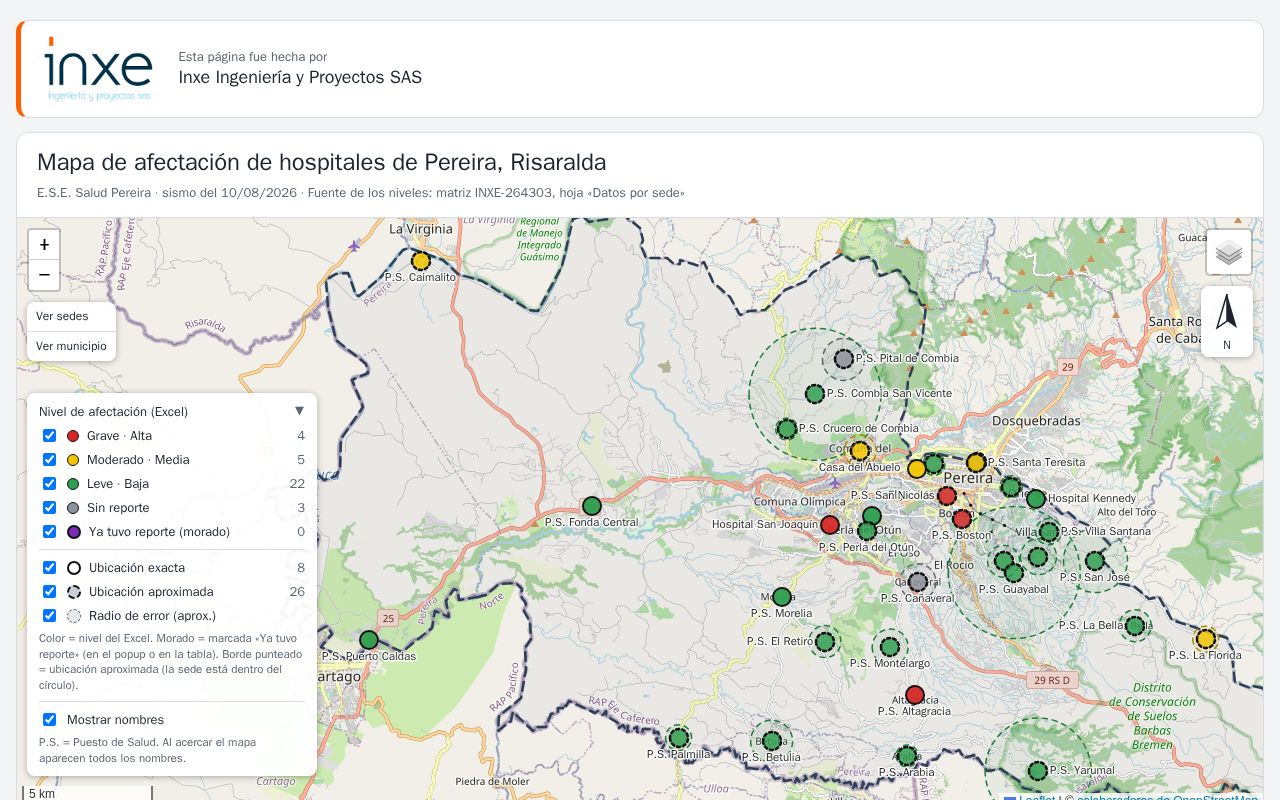The image size is (1280, 800).
Task: Select the P.S. Morelia marker
Action: click(782, 597)
